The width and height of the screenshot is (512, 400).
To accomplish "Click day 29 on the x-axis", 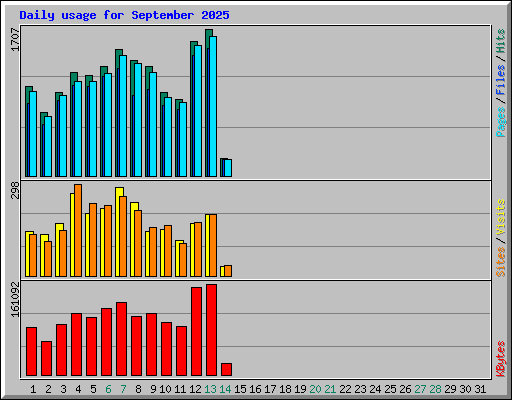I will (450, 389).
